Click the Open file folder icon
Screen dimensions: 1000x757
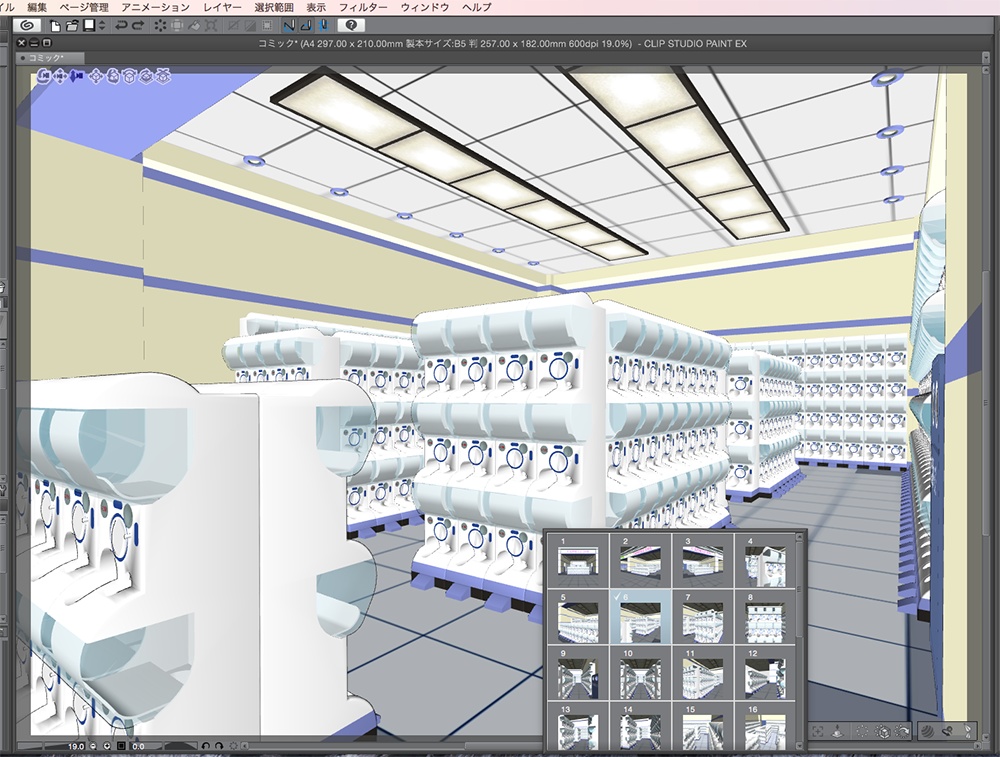tap(71, 26)
